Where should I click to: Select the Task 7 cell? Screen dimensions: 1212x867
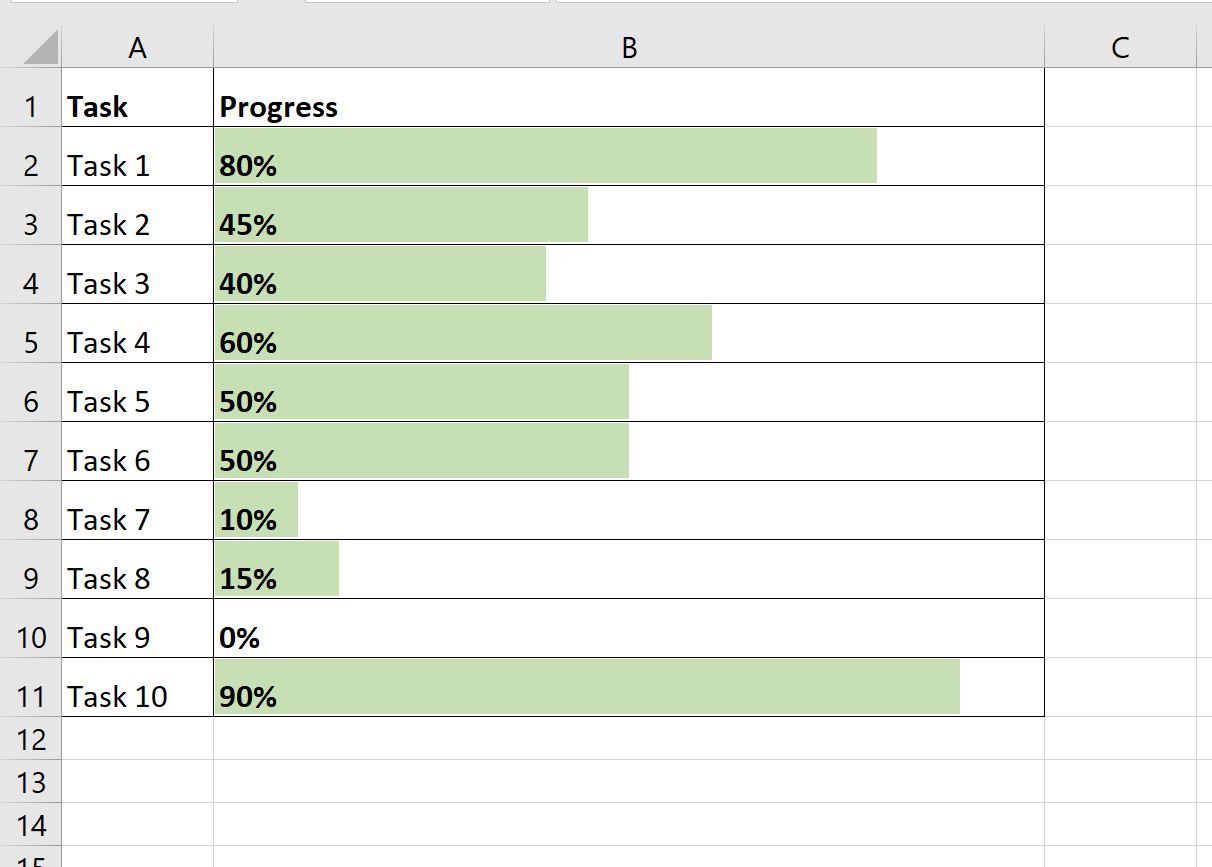point(137,519)
